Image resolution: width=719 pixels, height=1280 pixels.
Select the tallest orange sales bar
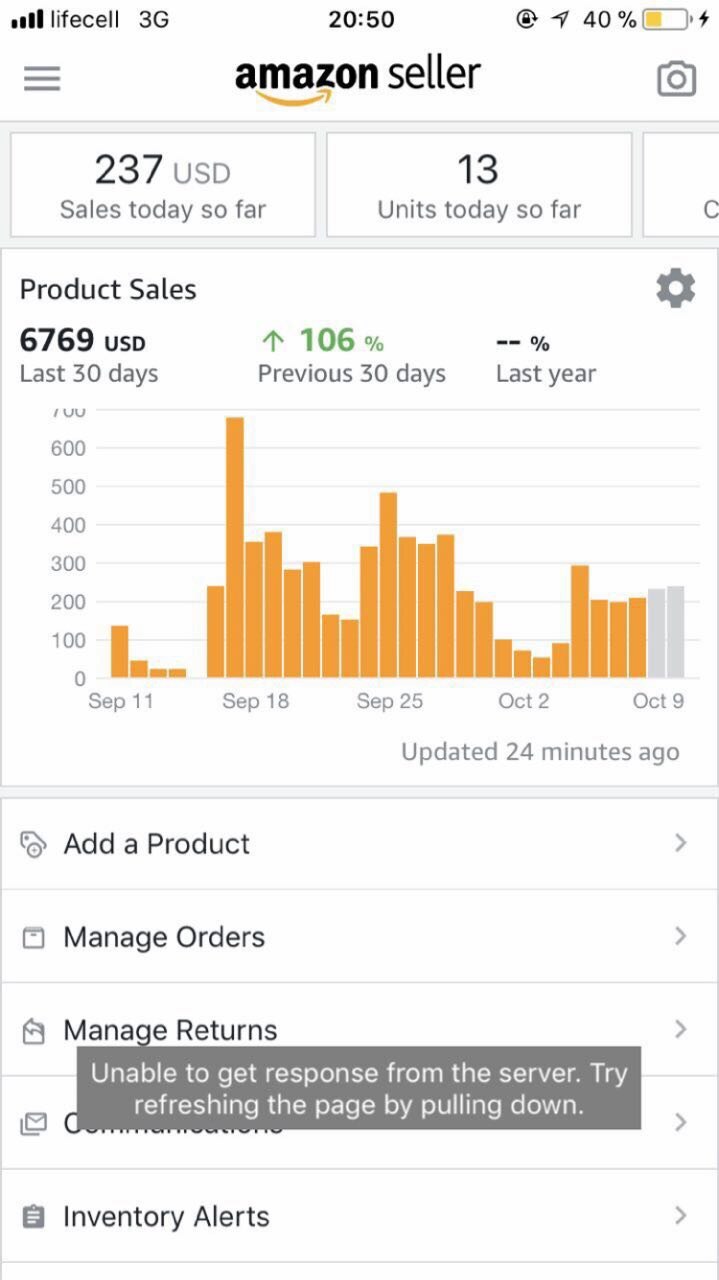point(235,548)
